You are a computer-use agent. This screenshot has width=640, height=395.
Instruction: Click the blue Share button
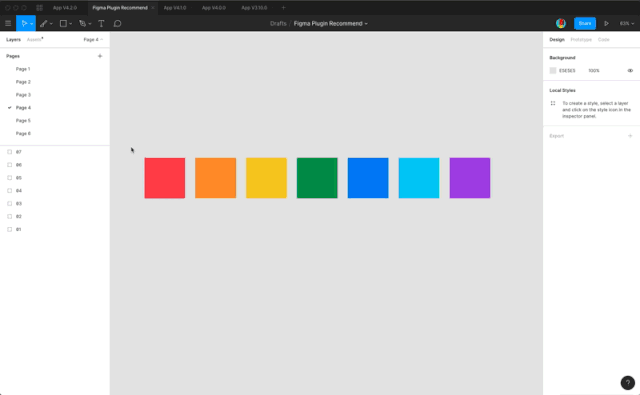coord(584,24)
